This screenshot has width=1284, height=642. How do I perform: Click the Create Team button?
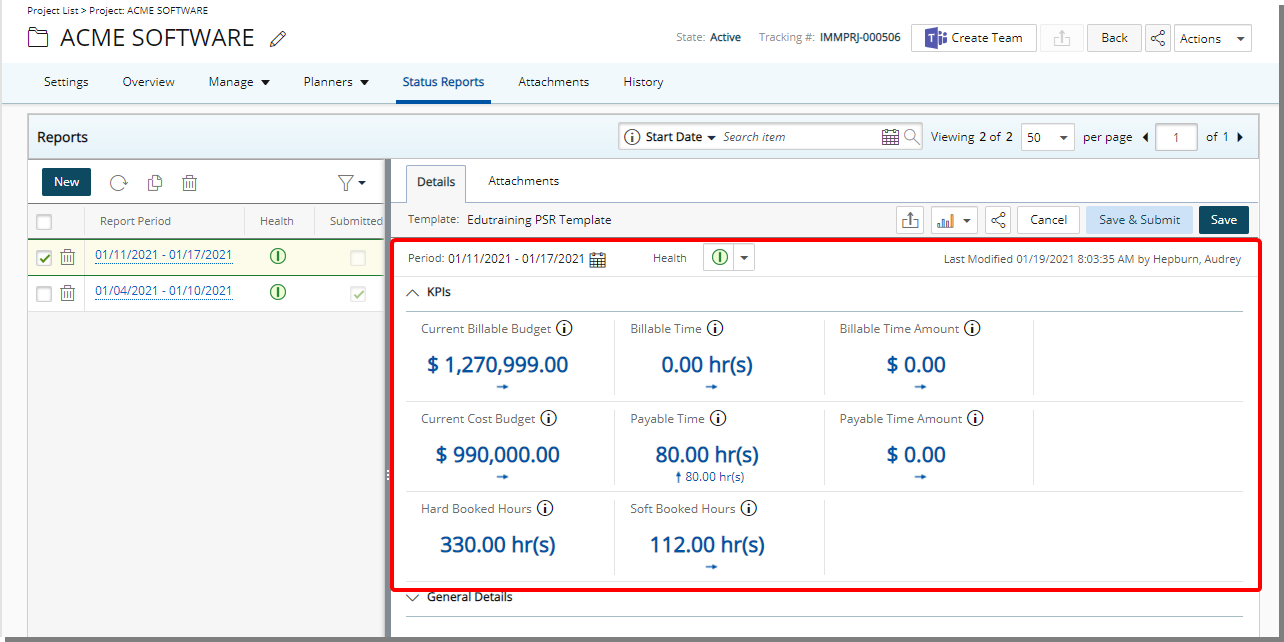973,38
